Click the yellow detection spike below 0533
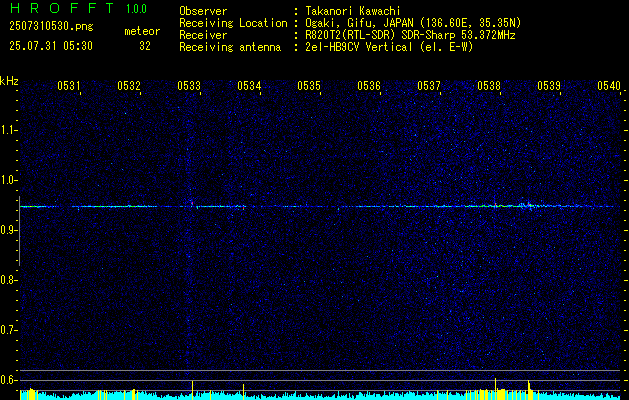629x400 pixels. [193, 389]
